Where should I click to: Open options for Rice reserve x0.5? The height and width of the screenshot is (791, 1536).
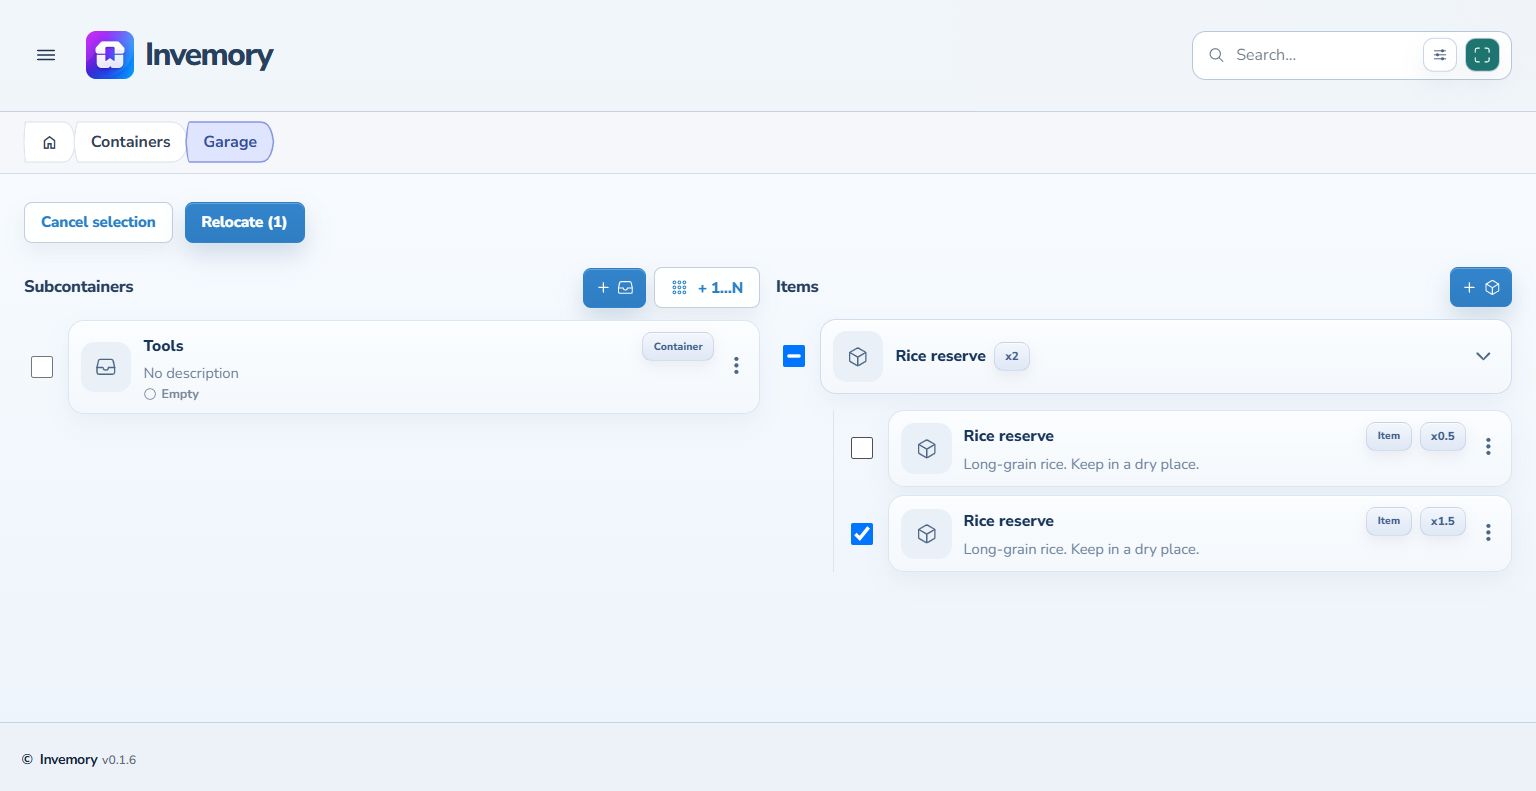point(1488,447)
